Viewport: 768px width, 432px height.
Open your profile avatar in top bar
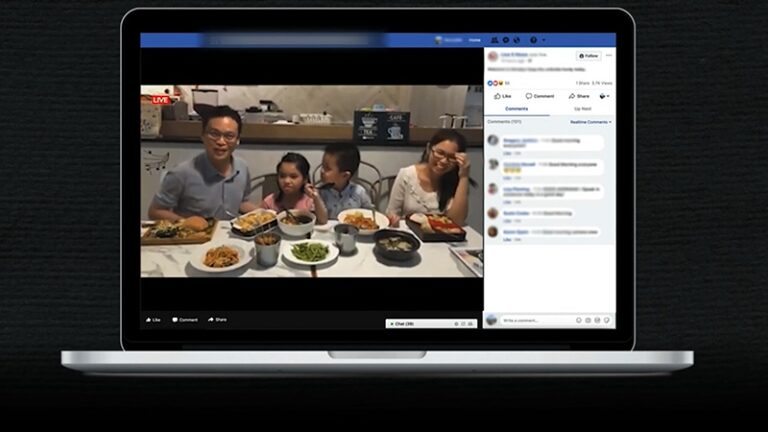(x=438, y=40)
